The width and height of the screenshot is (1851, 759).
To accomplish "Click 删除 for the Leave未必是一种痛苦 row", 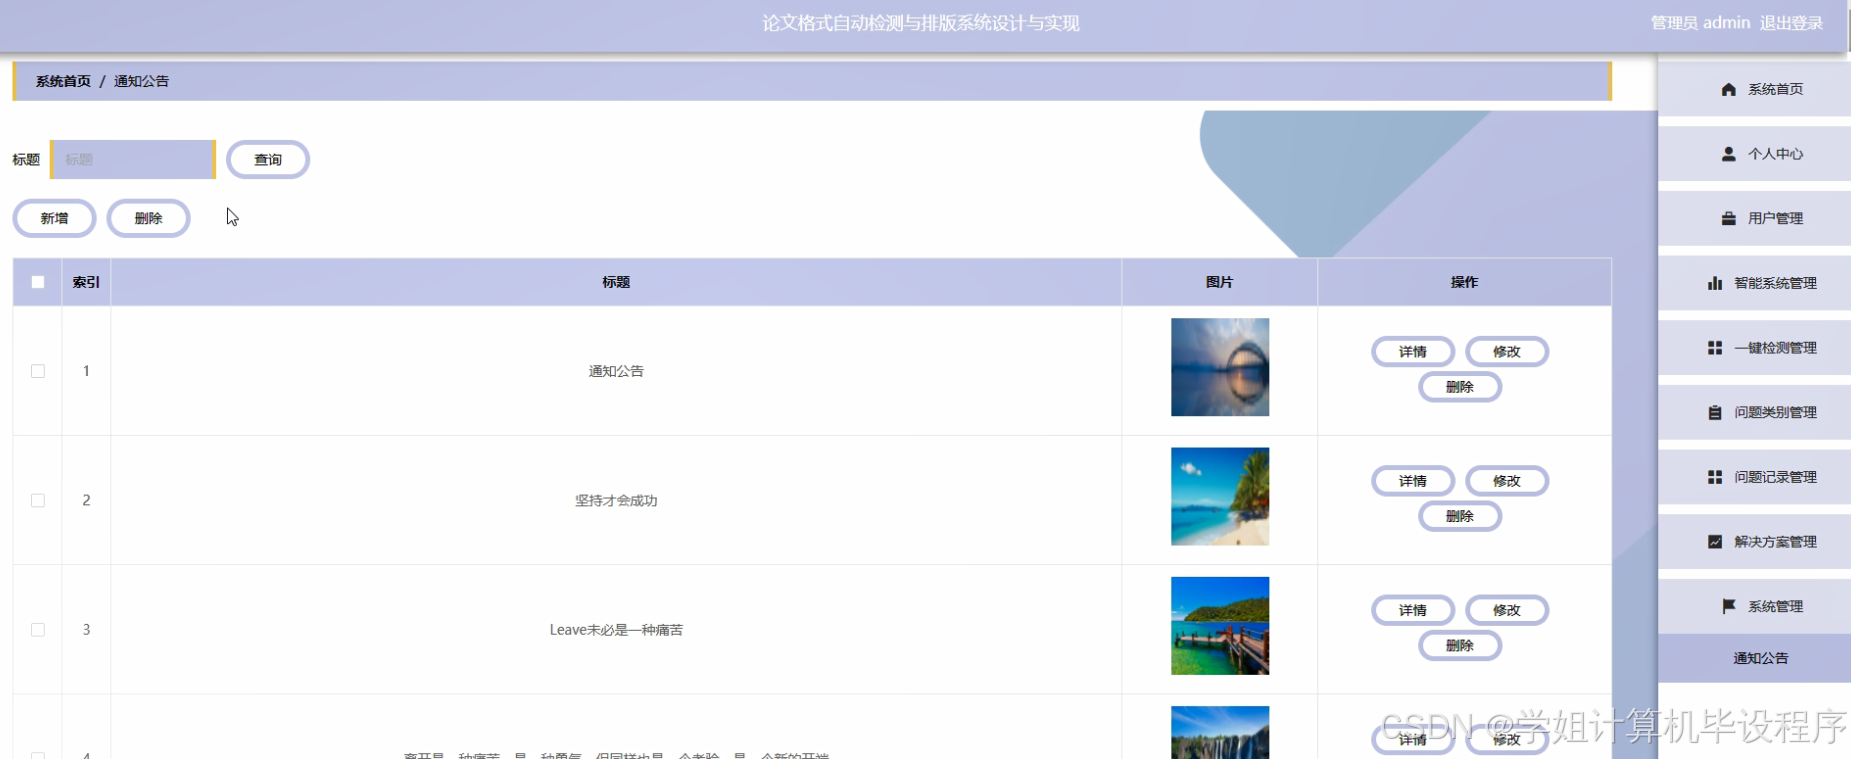I will (1460, 645).
